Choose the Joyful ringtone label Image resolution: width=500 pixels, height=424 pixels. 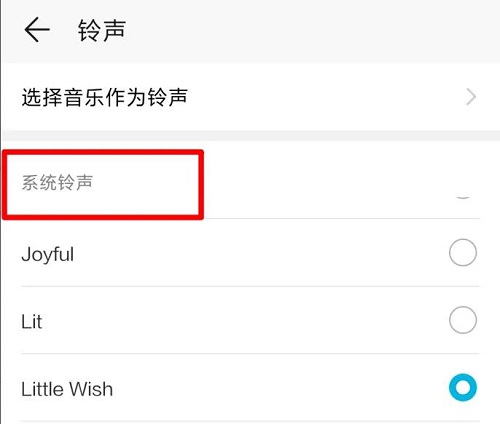[48, 254]
